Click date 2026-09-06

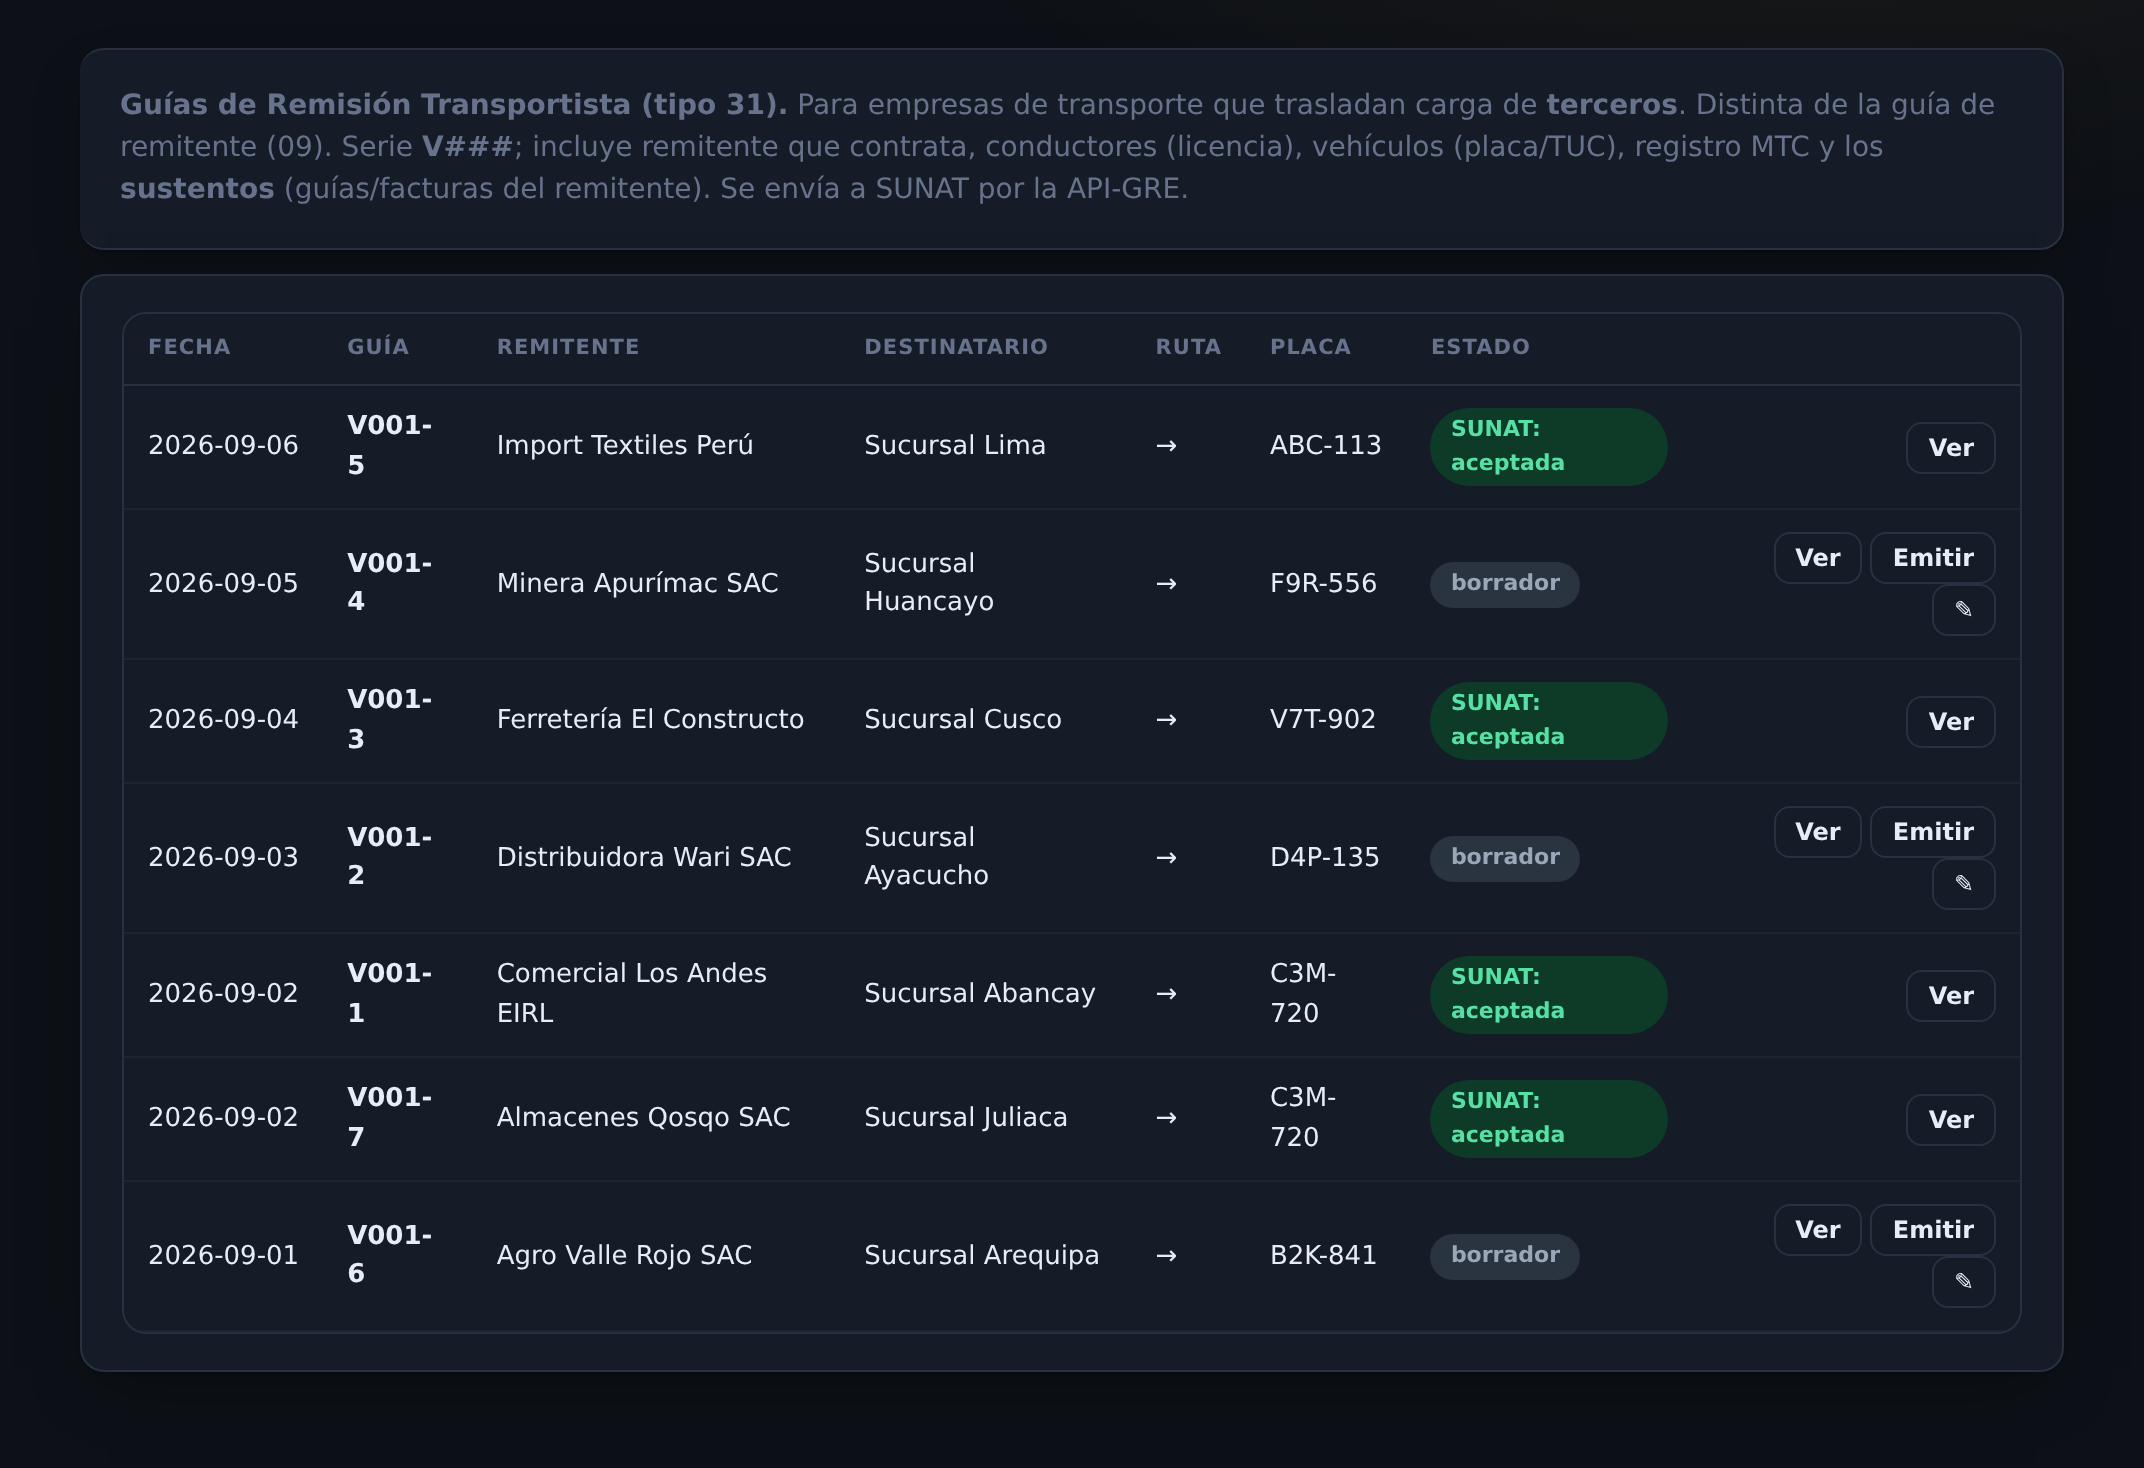point(223,446)
